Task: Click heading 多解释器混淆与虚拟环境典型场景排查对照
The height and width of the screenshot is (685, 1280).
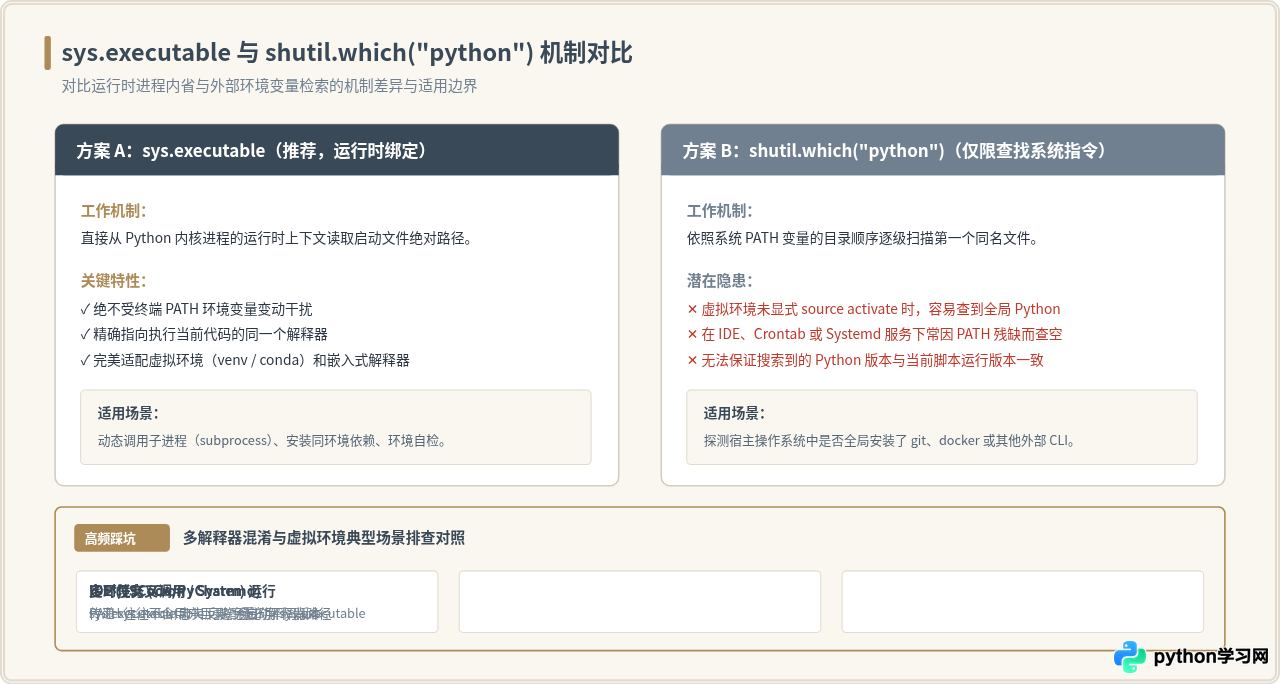Action: pos(324,538)
